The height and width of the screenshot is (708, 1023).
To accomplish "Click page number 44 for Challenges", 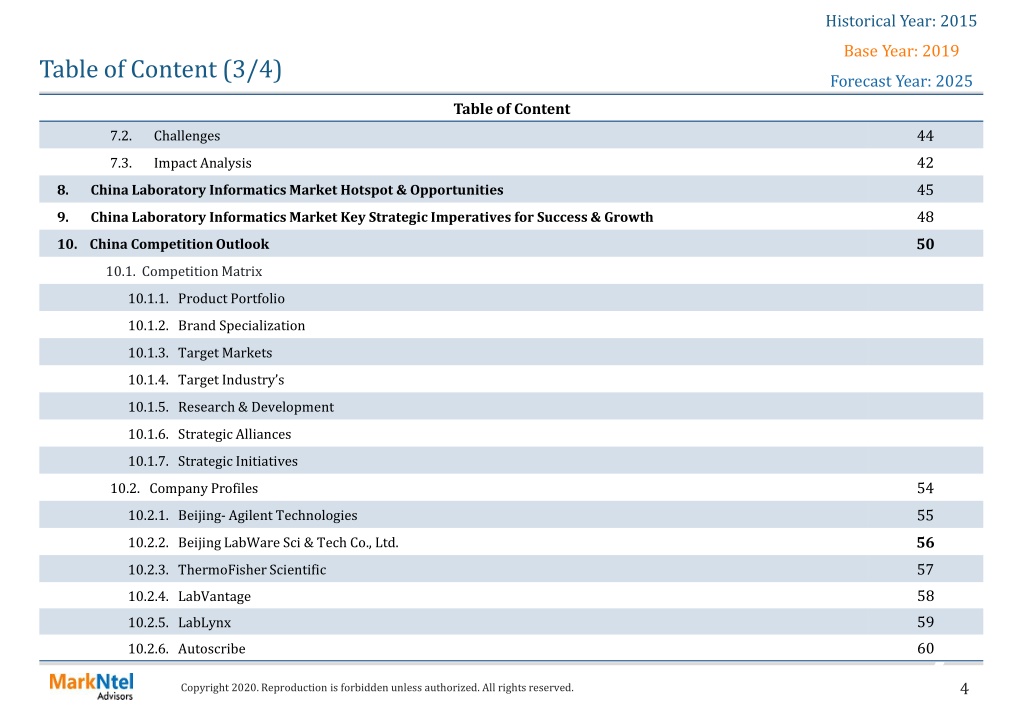I will pos(925,136).
